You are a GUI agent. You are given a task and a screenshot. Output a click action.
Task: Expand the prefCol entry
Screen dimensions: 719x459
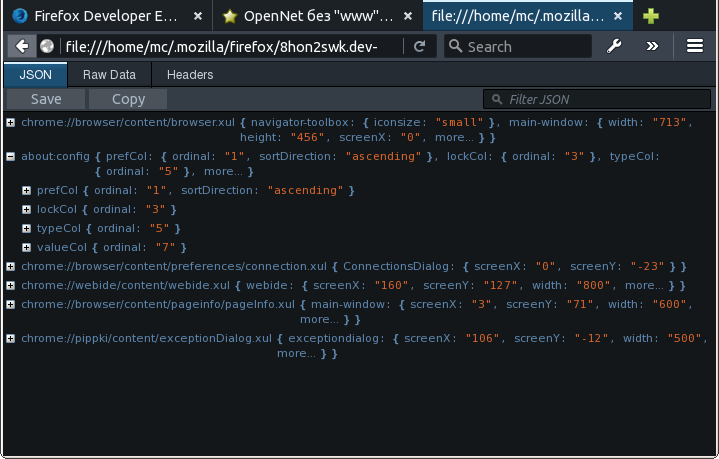[x=26, y=191]
